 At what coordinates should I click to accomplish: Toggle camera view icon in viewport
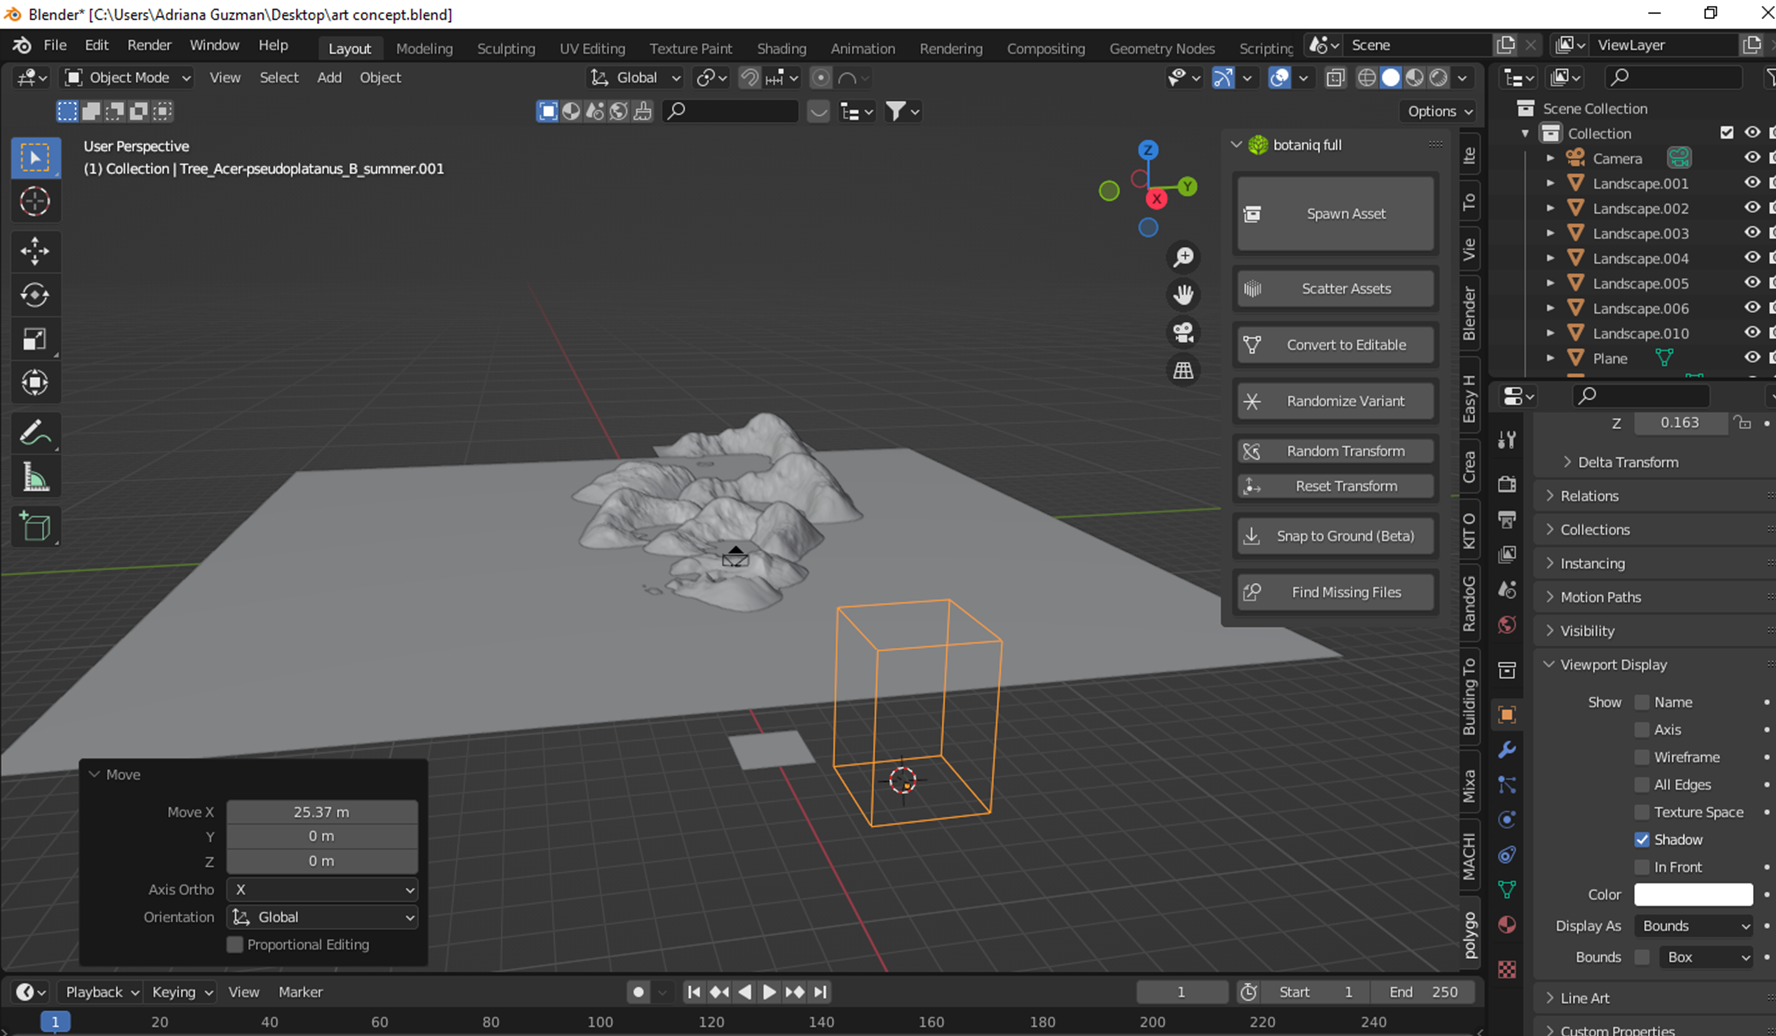1184,333
